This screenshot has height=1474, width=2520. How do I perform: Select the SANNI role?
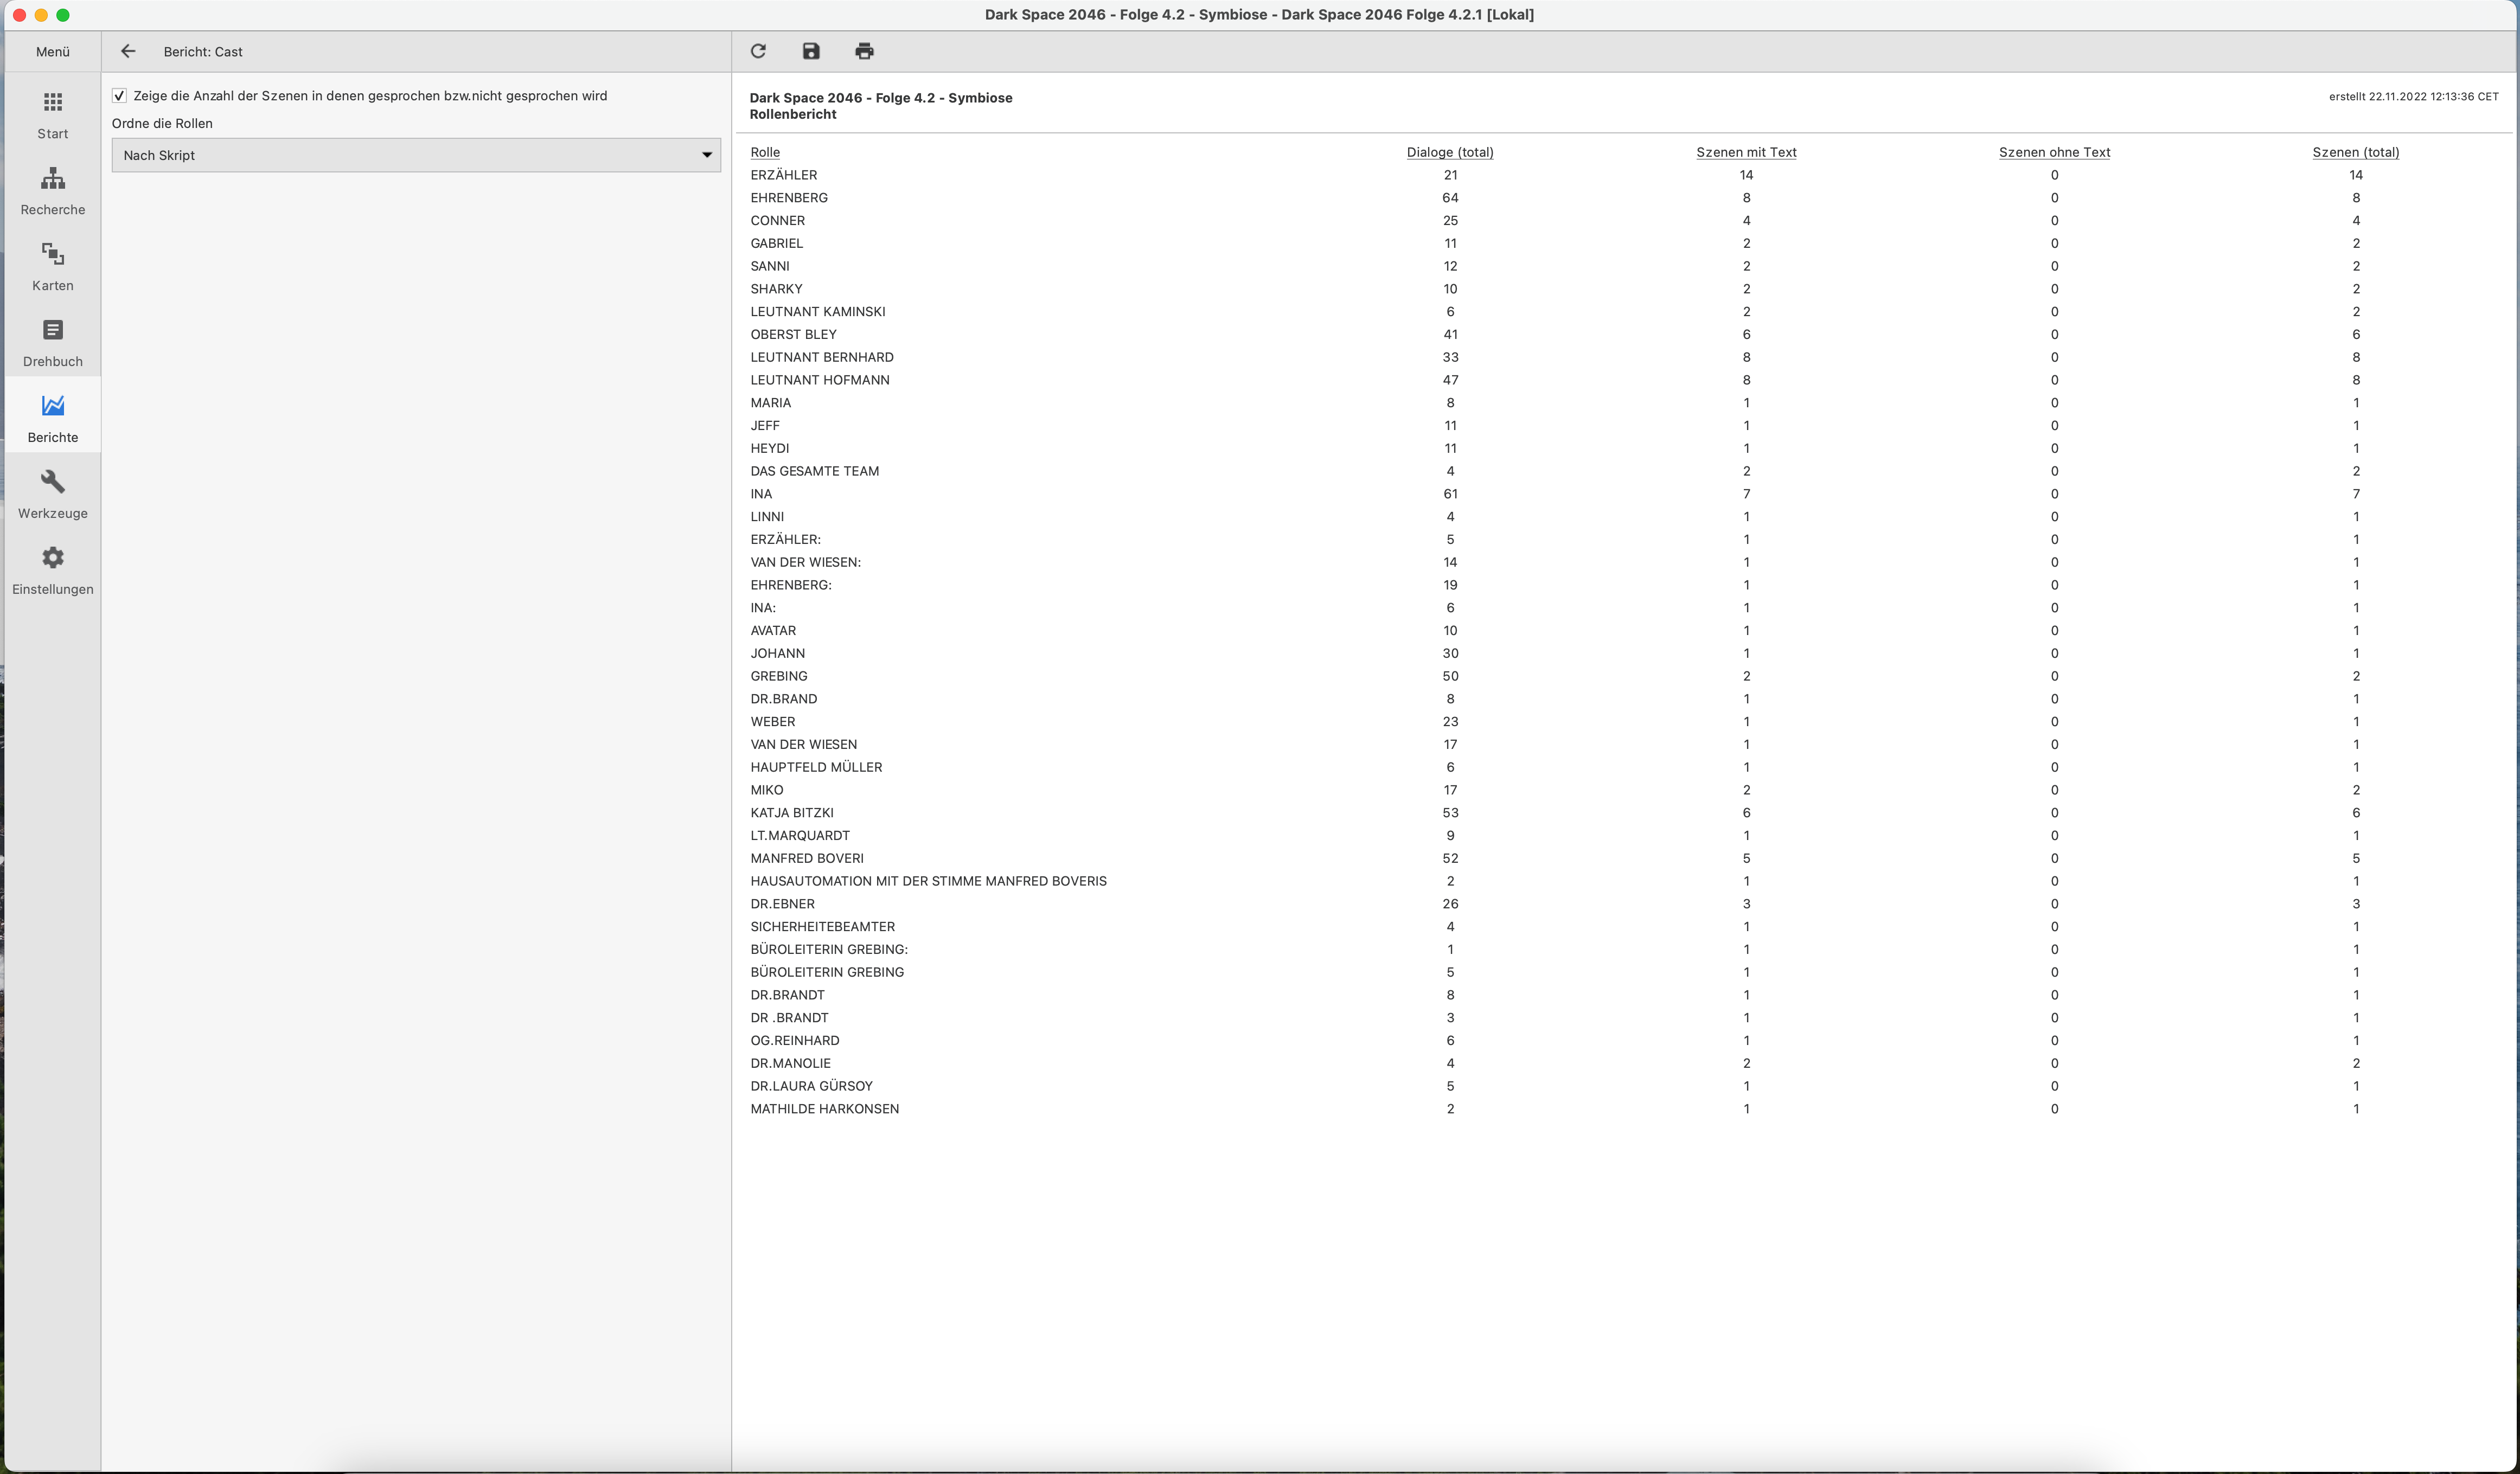(769, 266)
